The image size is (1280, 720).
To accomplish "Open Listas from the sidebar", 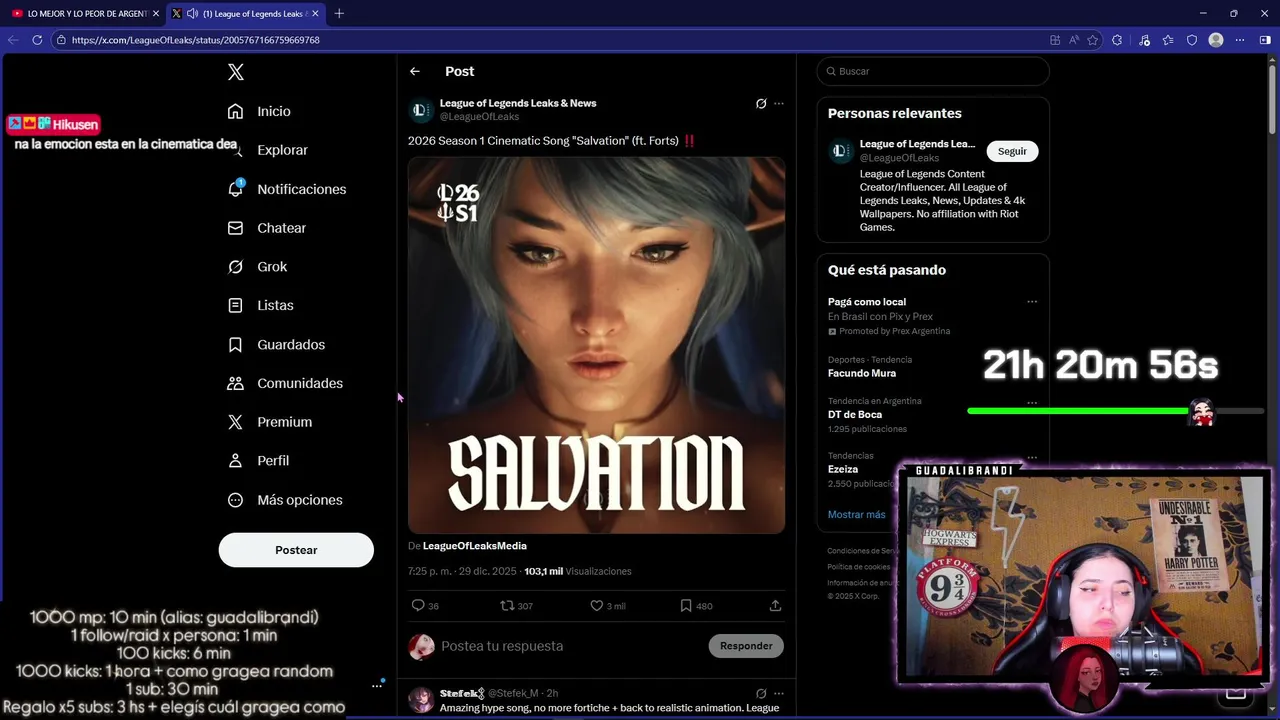I will pyautogui.click(x=261, y=305).
